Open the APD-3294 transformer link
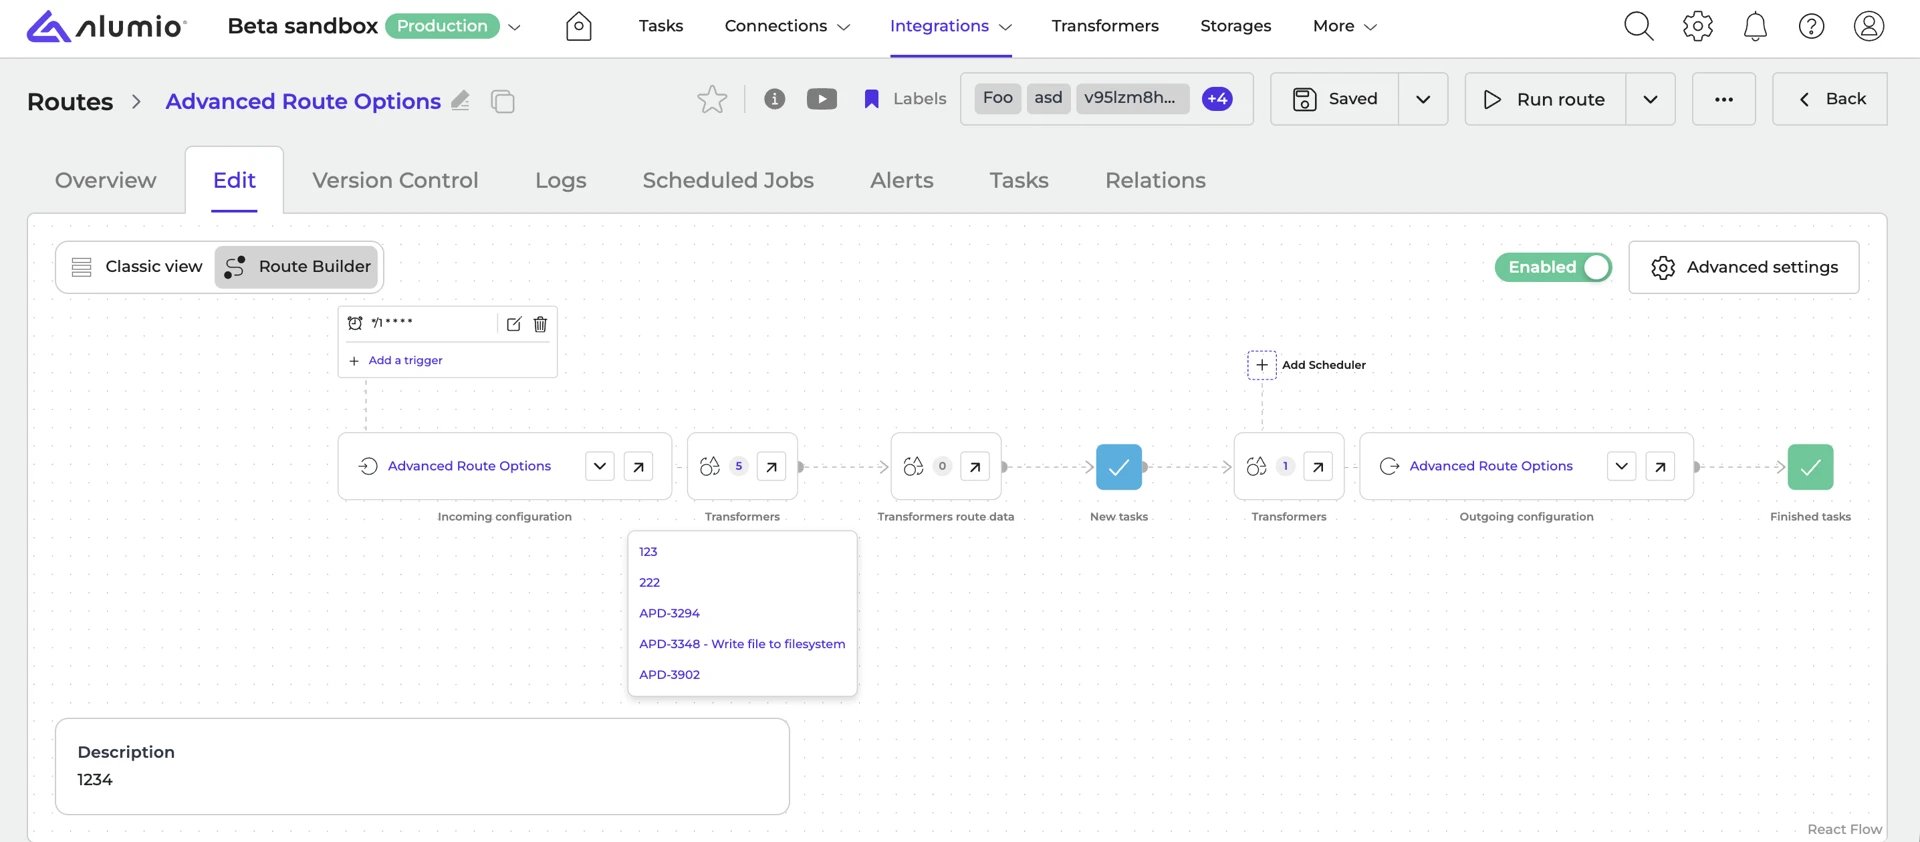The width and height of the screenshot is (1920, 842). tap(669, 613)
